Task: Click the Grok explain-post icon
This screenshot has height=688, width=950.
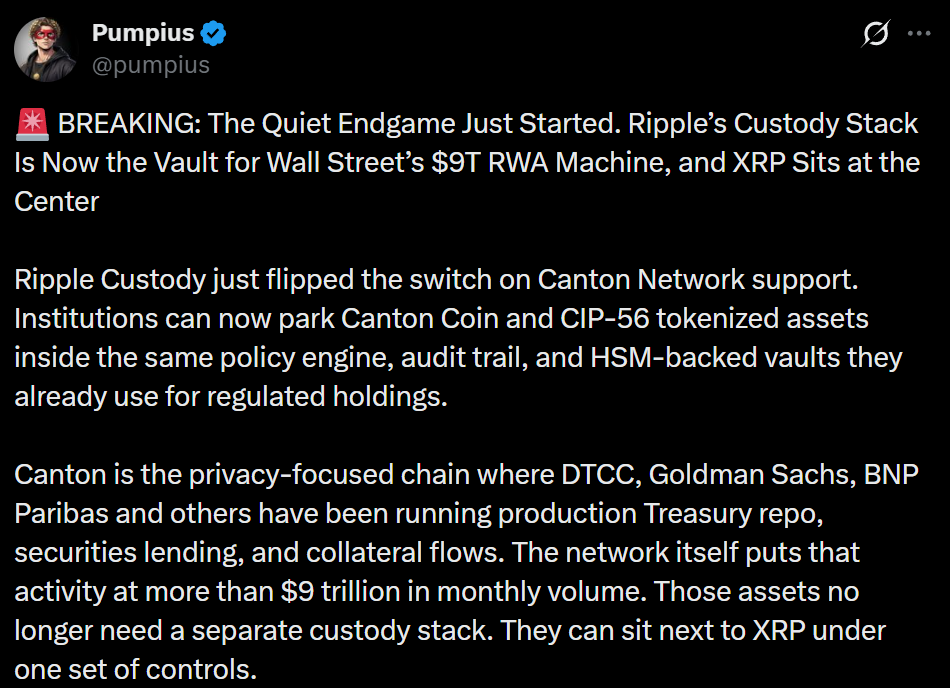Action: 875,33
